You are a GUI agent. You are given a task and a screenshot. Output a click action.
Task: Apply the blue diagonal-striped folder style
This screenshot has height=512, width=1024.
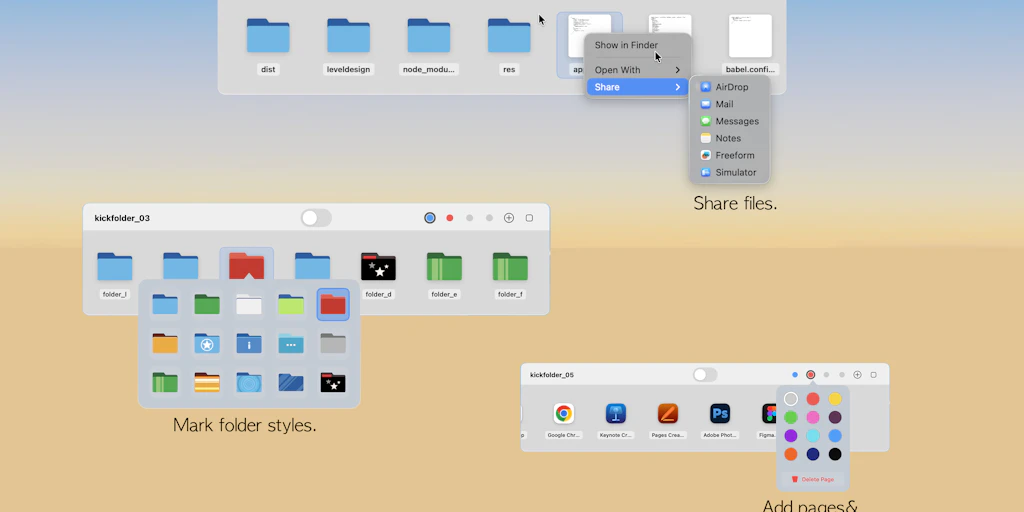pos(291,382)
